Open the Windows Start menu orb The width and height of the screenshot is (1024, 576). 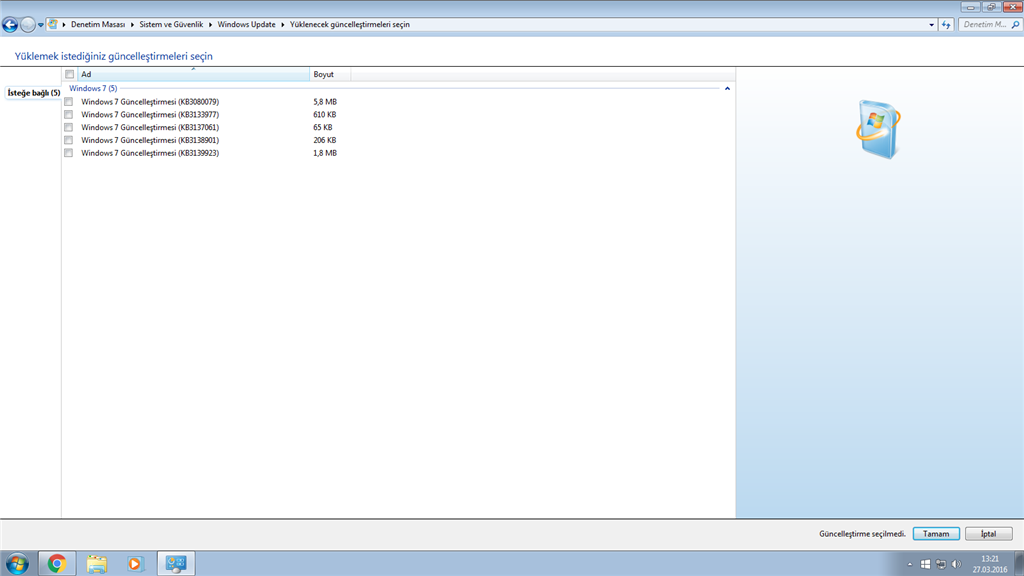[x=17, y=563]
